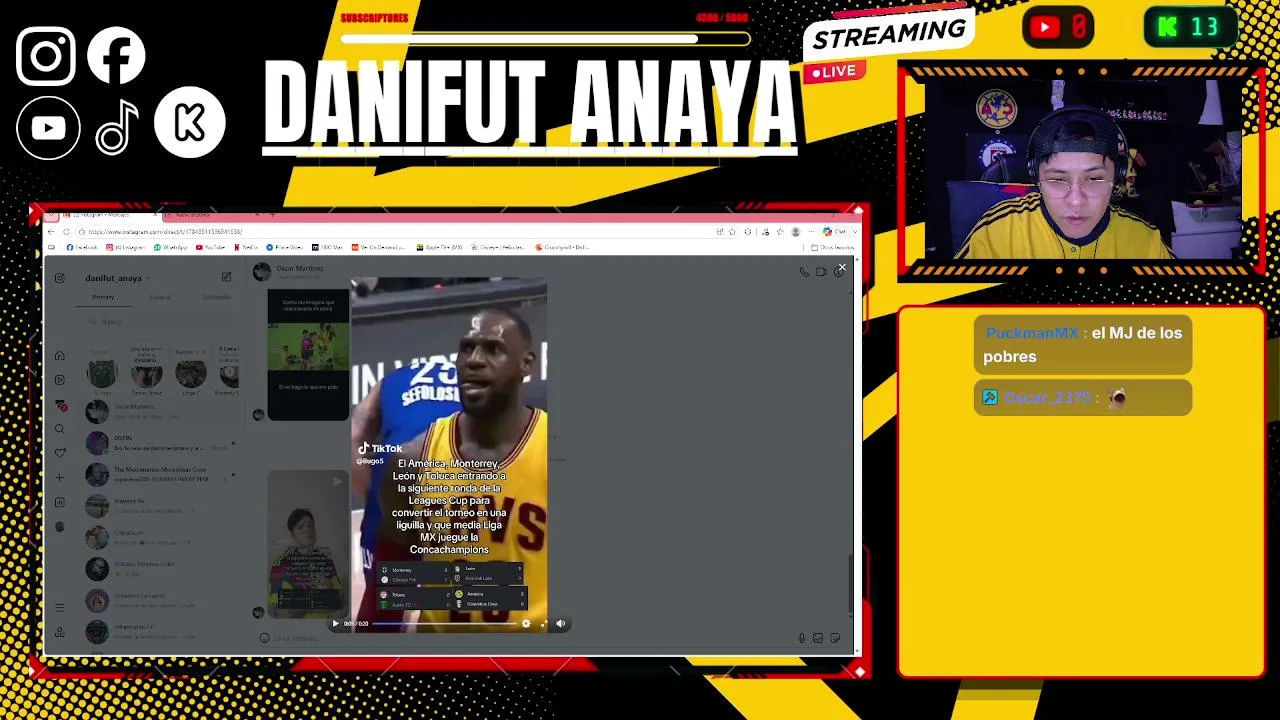The width and height of the screenshot is (1280, 720).
Task: Go to Instagram Home in sidebar
Action: pos(59,355)
